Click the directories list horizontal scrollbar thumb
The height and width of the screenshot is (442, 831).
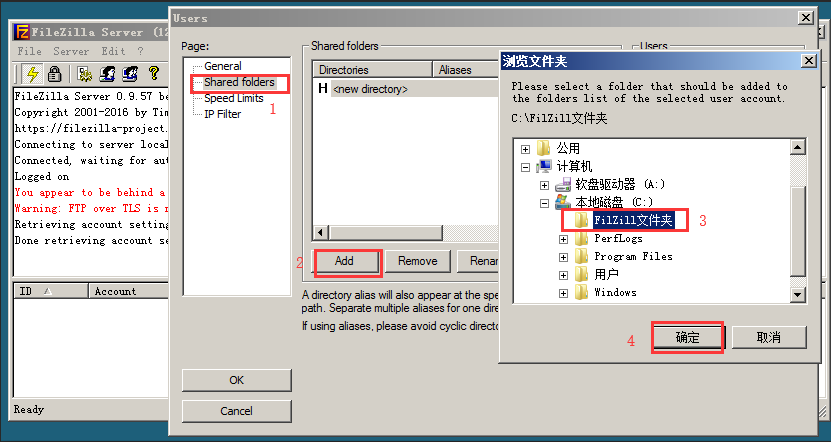coord(385,233)
